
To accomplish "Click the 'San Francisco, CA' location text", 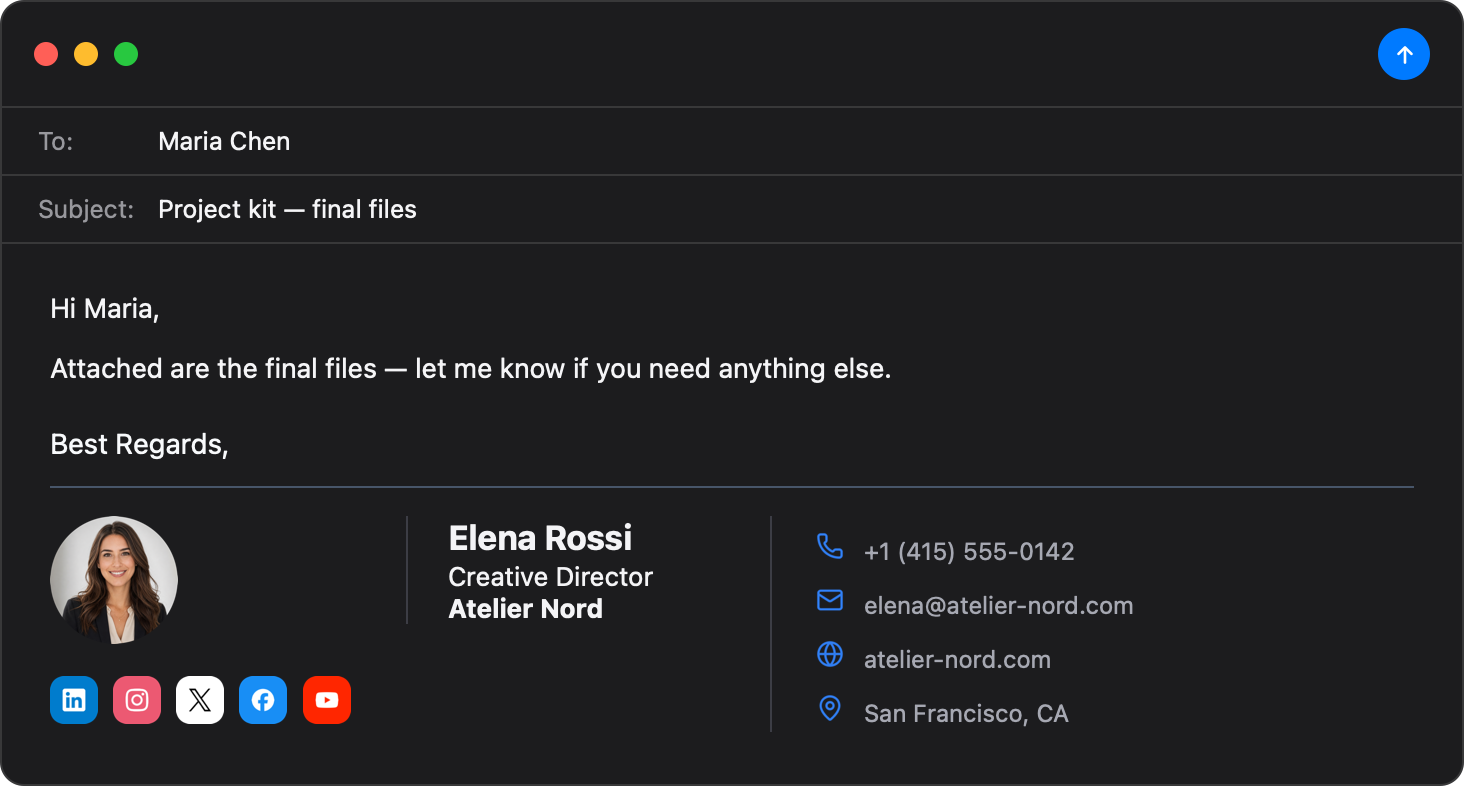I will coord(966,713).
